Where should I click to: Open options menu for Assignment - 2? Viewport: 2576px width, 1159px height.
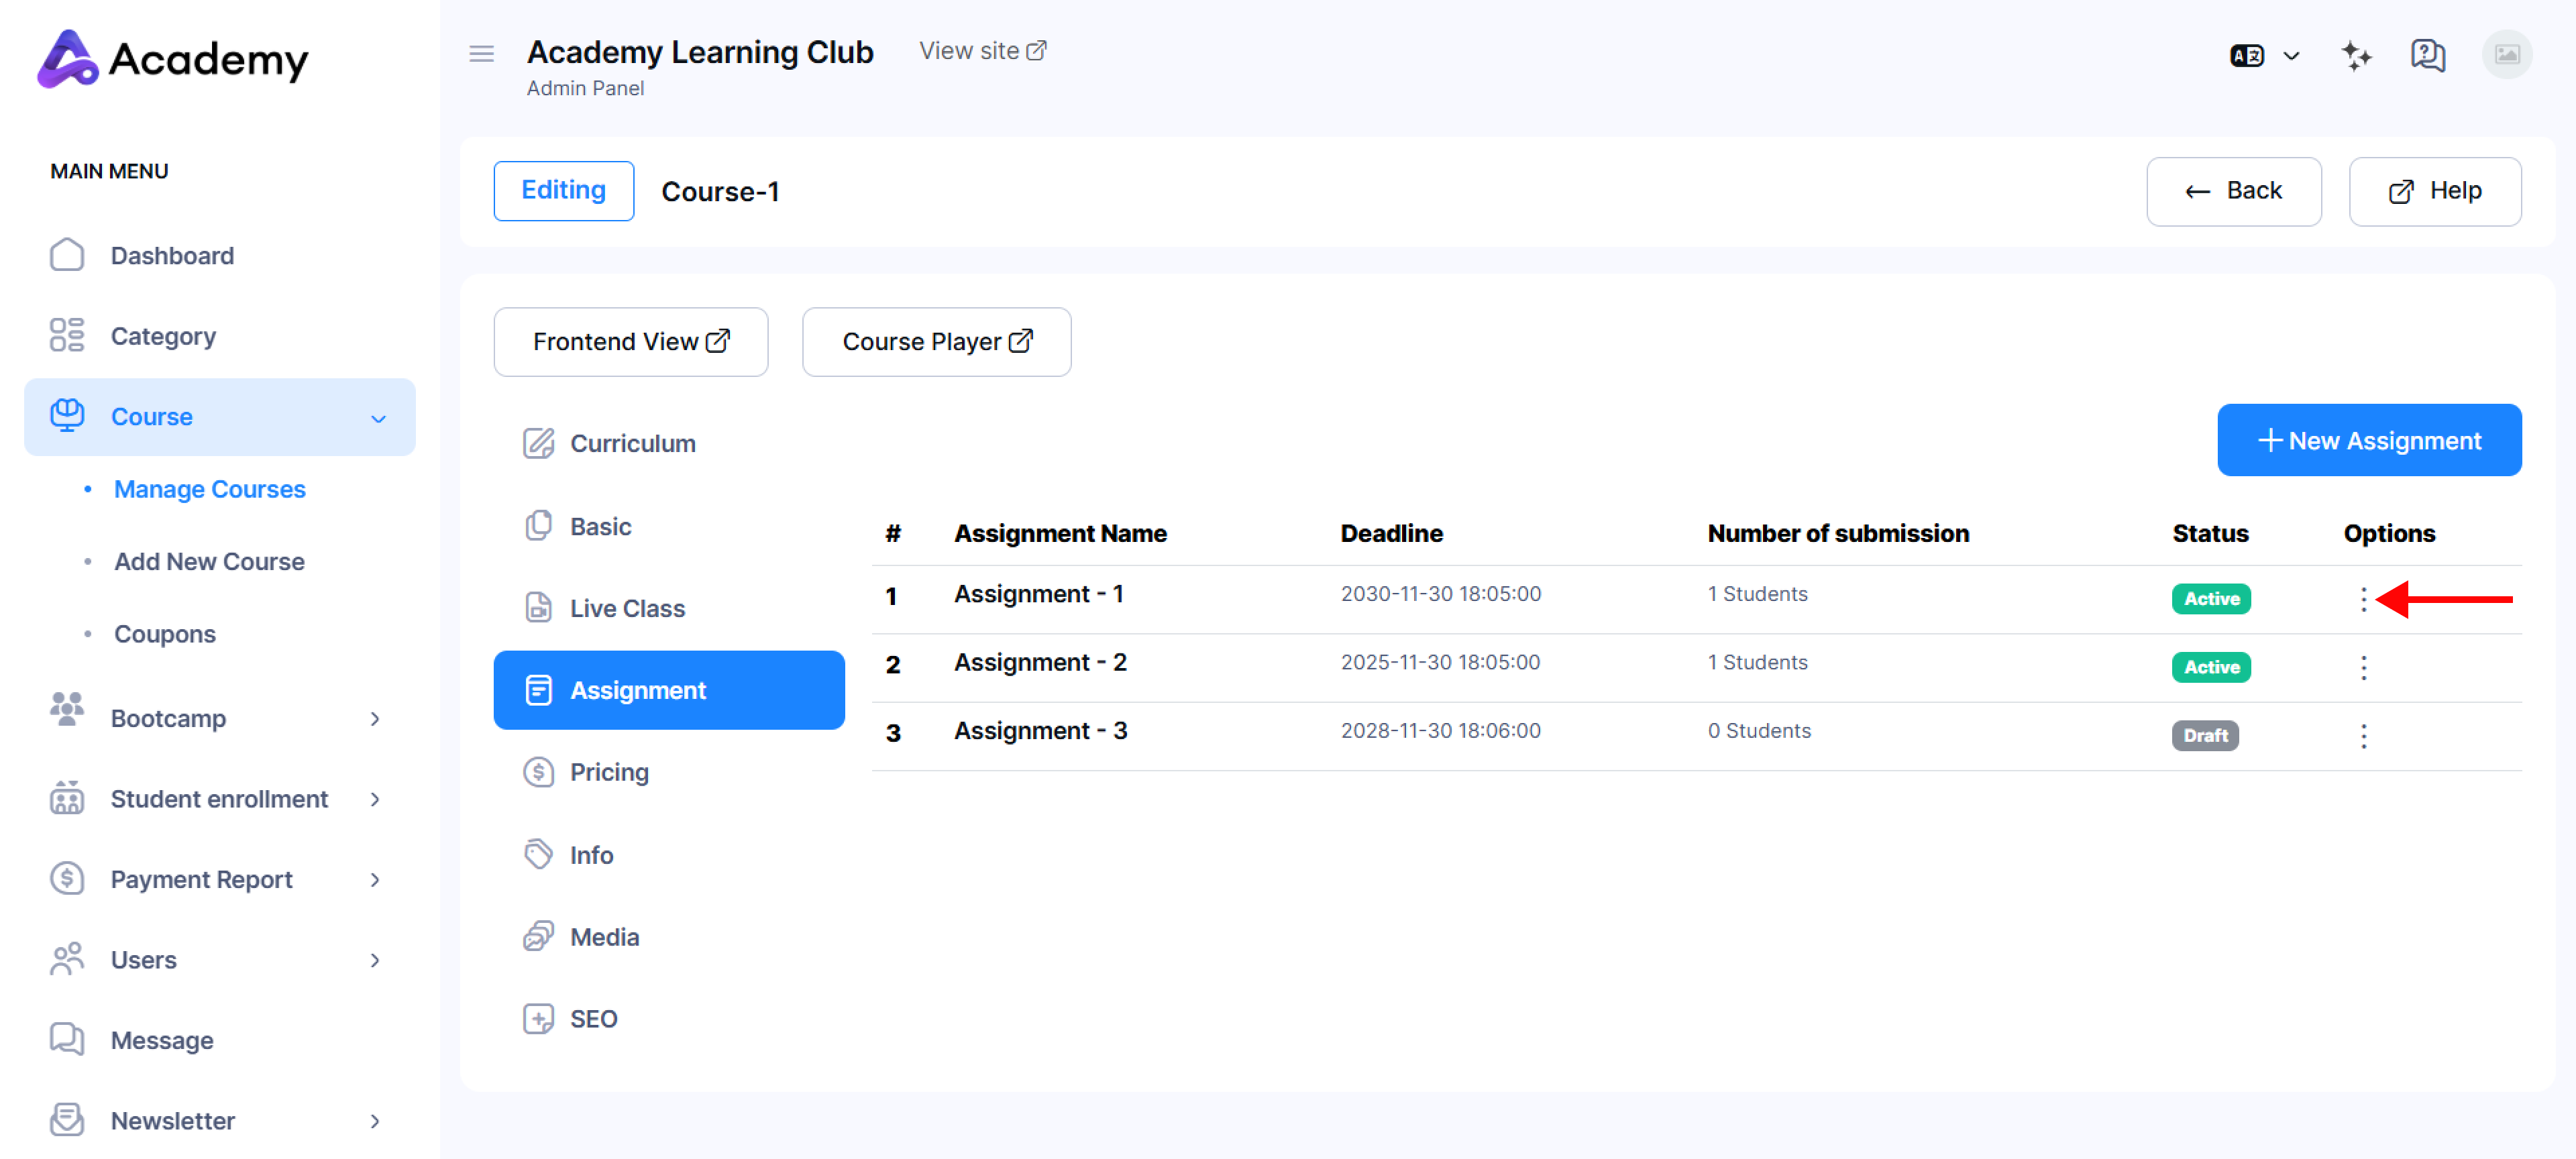pyautogui.click(x=2363, y=667)
